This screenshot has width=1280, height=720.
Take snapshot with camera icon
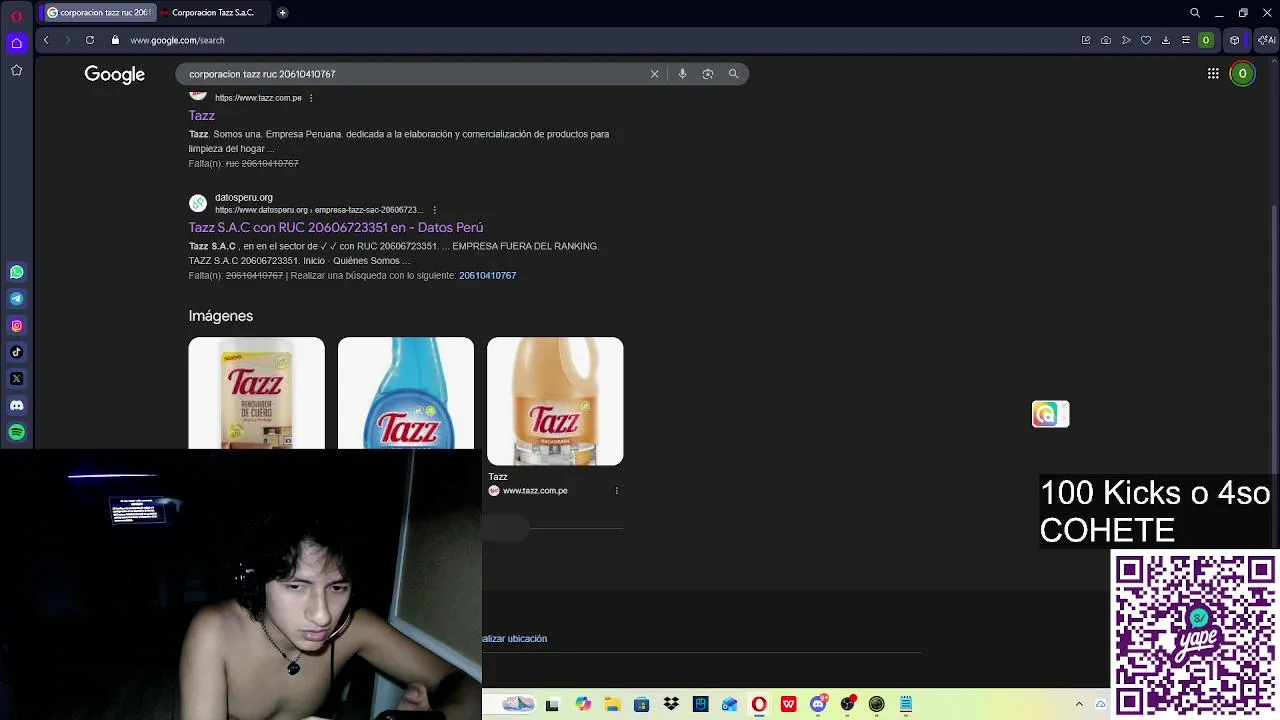point(1106,40)
